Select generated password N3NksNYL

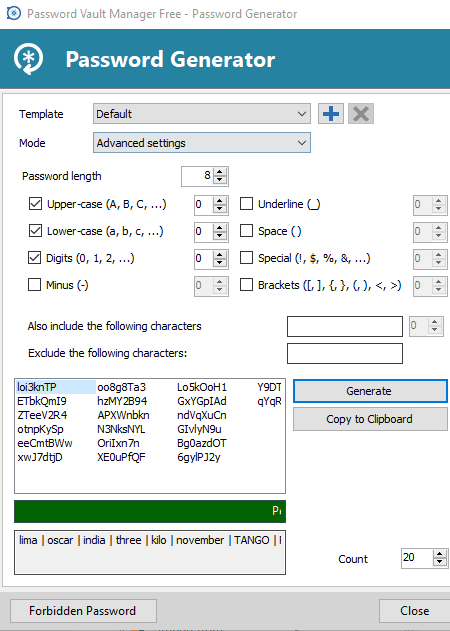click(121, 429)
